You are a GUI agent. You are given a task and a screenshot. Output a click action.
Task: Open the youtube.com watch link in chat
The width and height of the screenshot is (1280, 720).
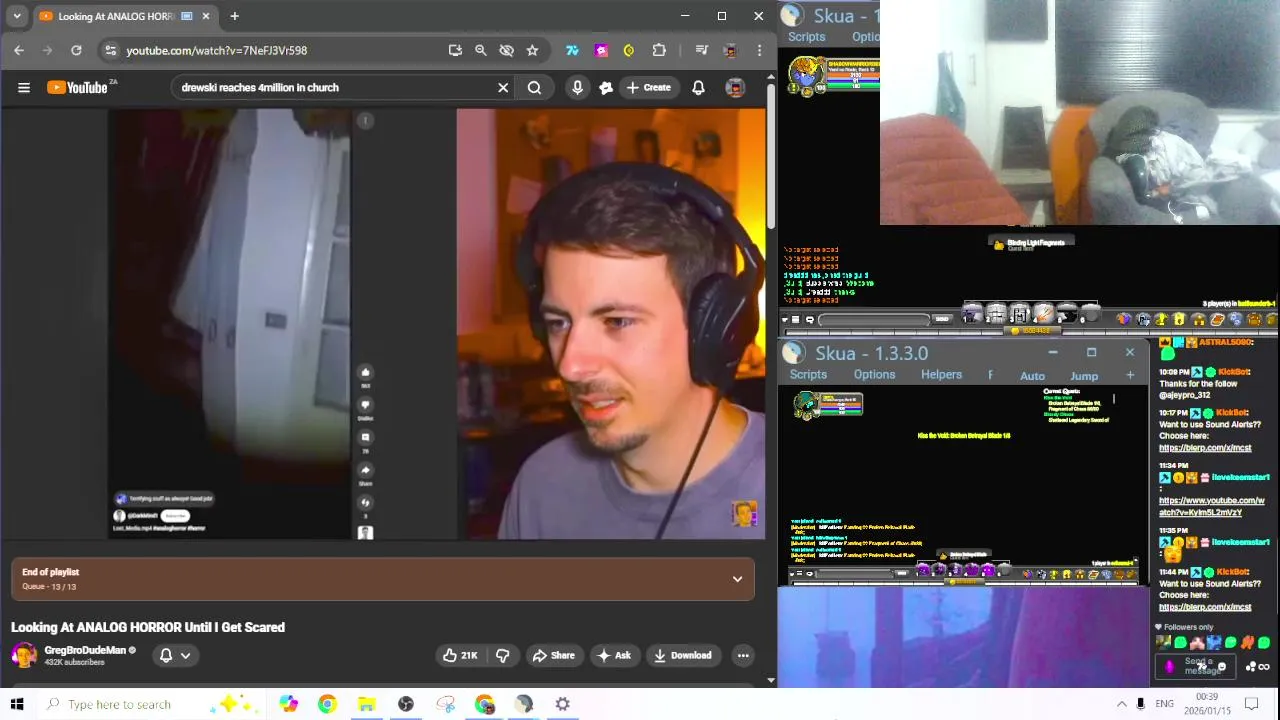pos(1211,506)
